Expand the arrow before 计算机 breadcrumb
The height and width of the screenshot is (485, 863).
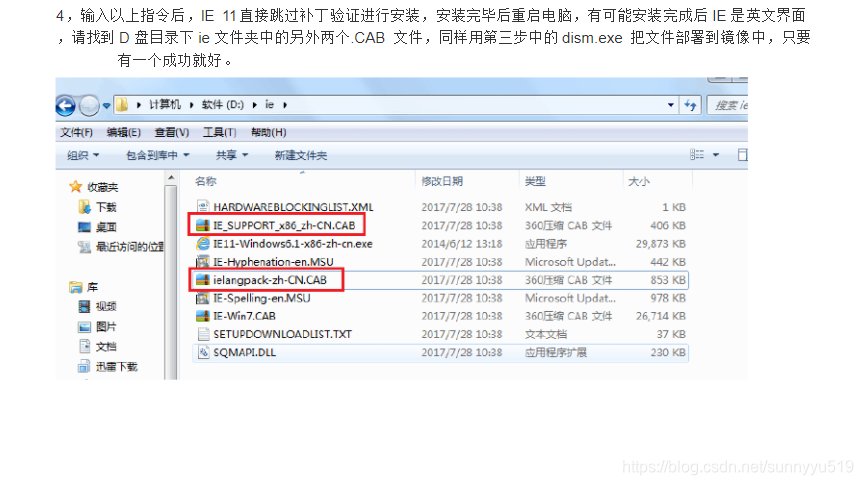pos(139,105)
